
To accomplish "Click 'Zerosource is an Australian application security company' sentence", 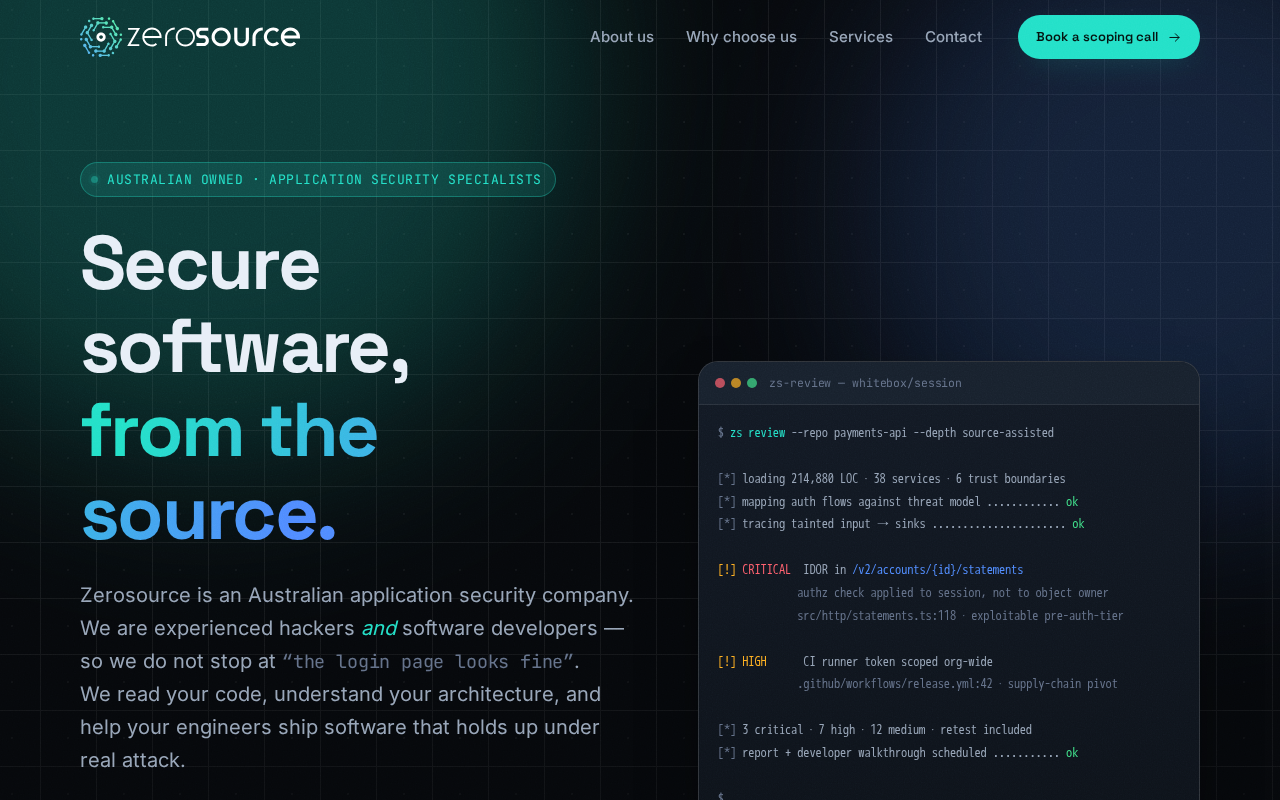I will coord(357,595).
